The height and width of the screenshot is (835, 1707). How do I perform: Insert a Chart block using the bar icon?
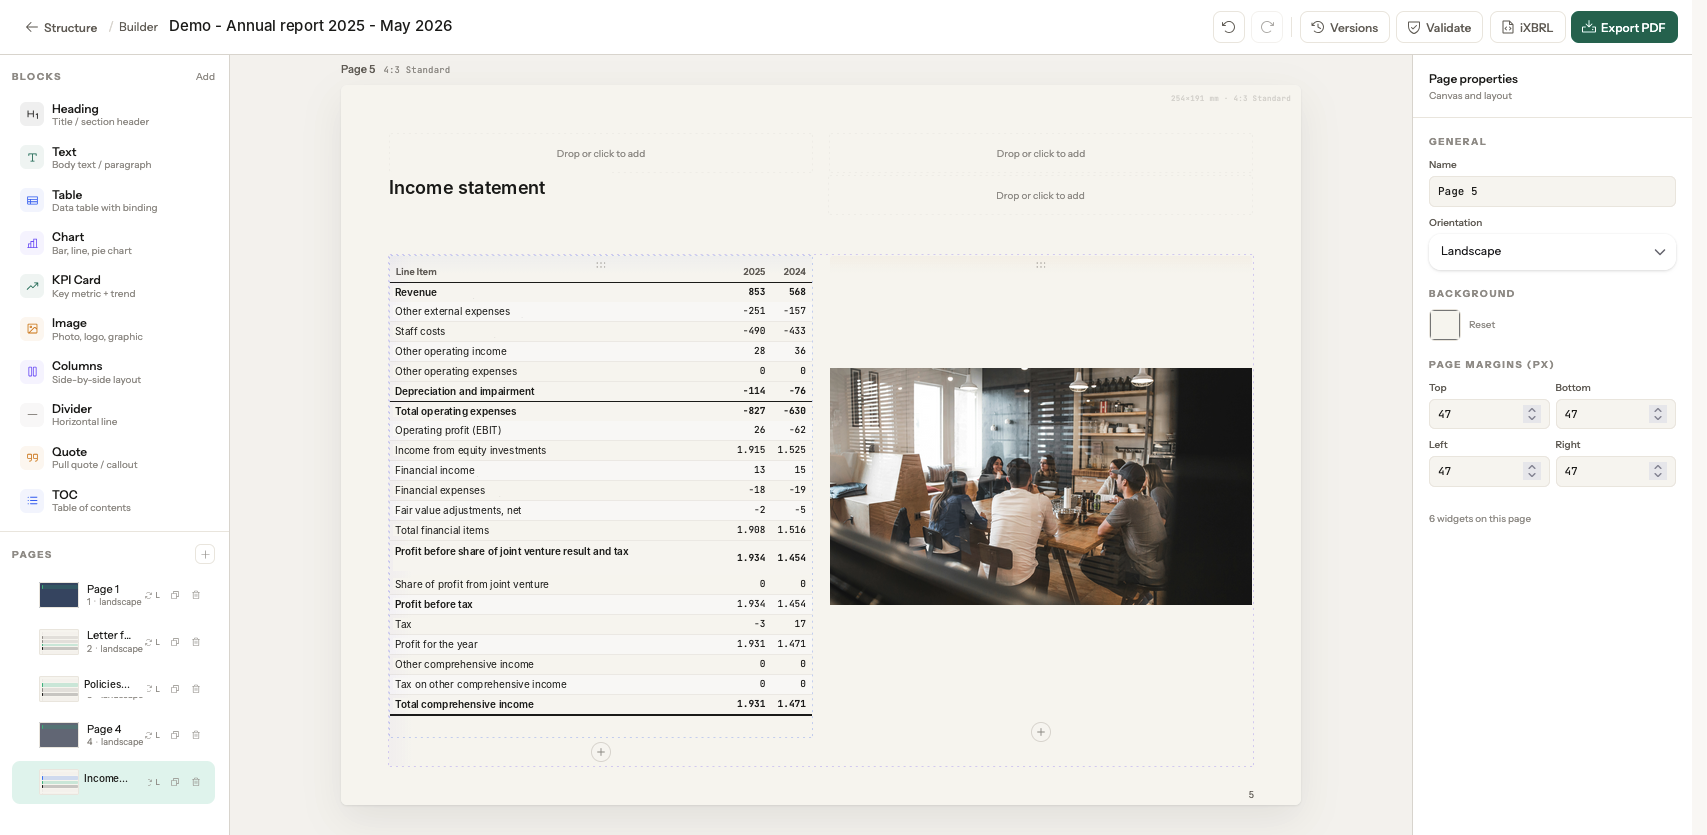tap(32, 243)
